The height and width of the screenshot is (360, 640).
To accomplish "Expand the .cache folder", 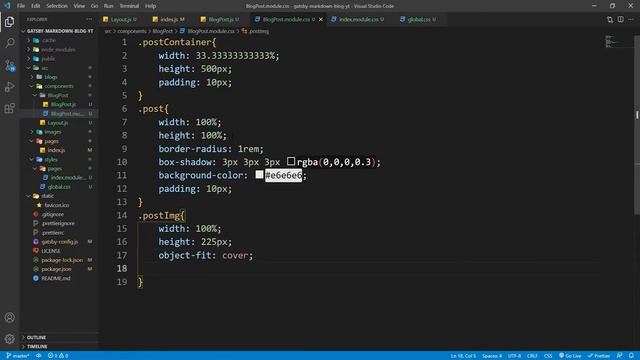I will point(48,40).
